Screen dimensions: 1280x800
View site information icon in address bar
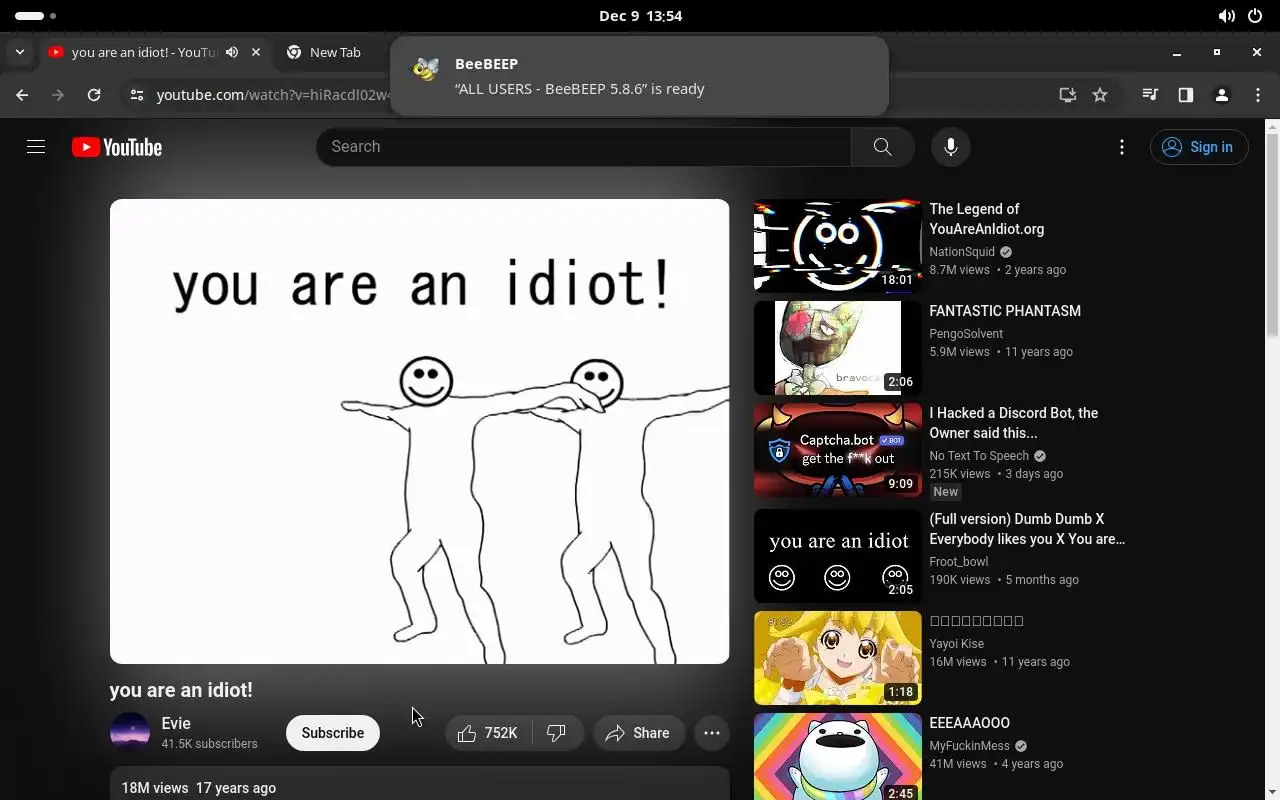pyautogui.click(x=137, y=95)
